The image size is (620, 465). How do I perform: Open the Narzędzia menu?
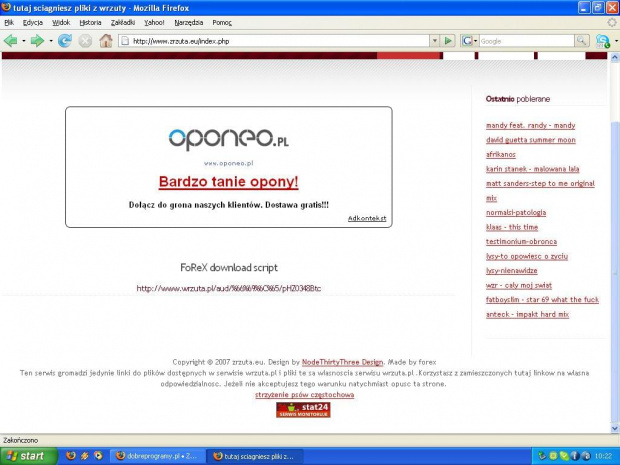[189, 23]
